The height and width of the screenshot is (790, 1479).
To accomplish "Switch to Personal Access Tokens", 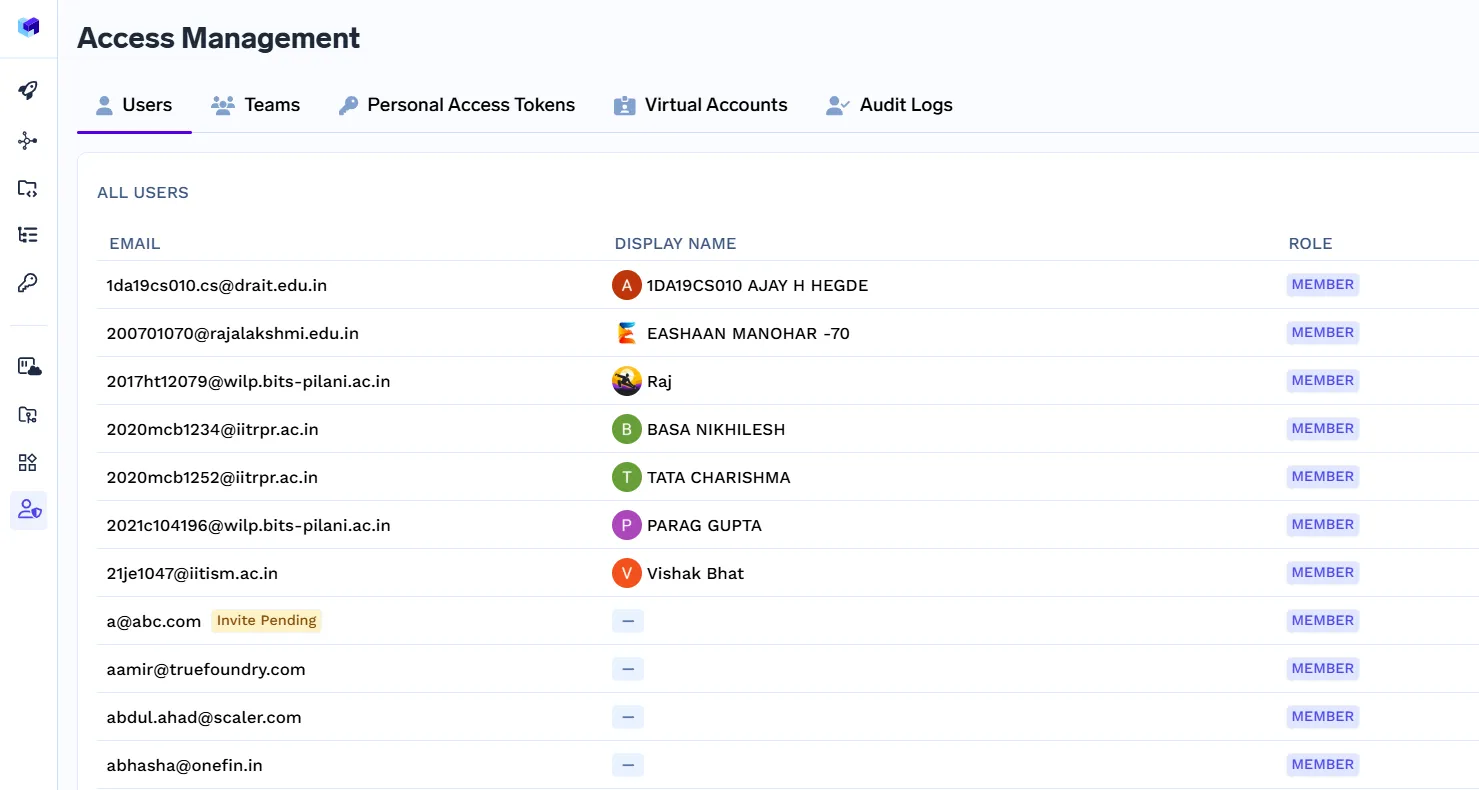I will (x=456, y=104).
